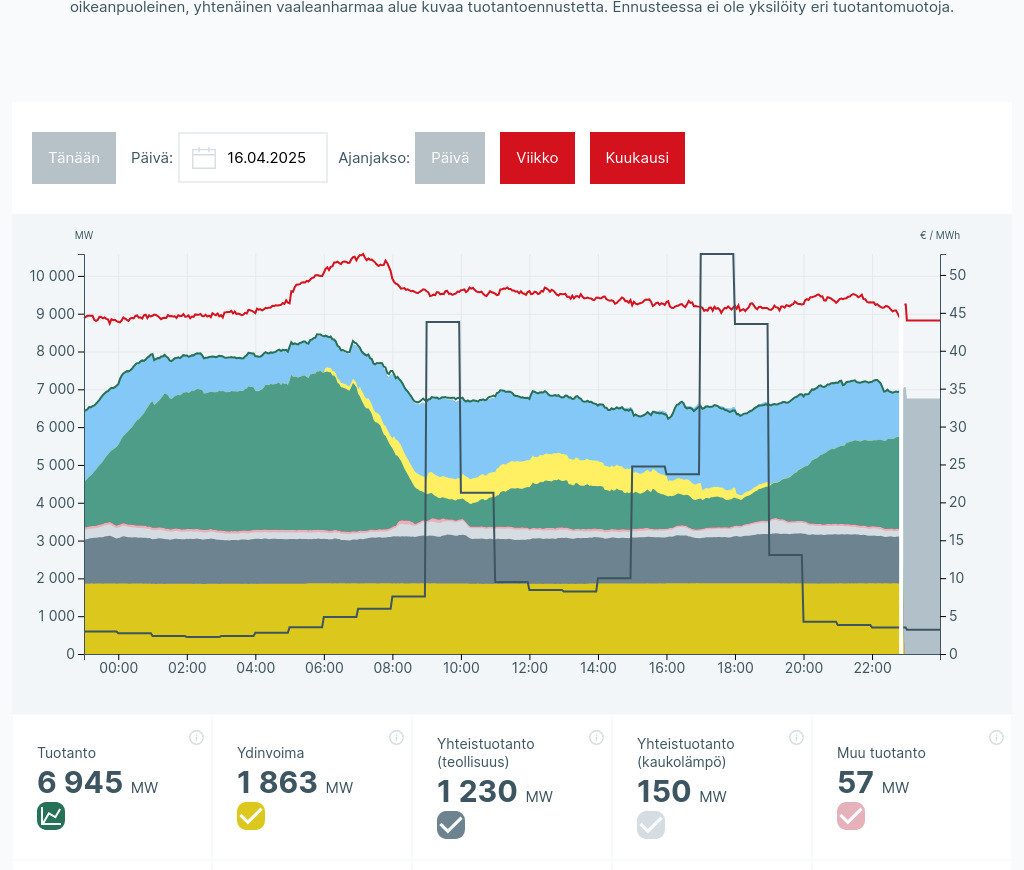Toggle yellow Ydinvoima checkbox
This screenshot has height=870, width=1024.
click(x=251, y=816)
